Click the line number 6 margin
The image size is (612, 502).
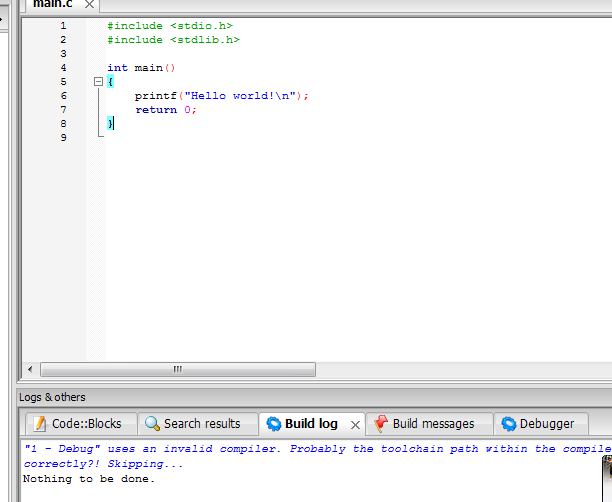point(64,96)
